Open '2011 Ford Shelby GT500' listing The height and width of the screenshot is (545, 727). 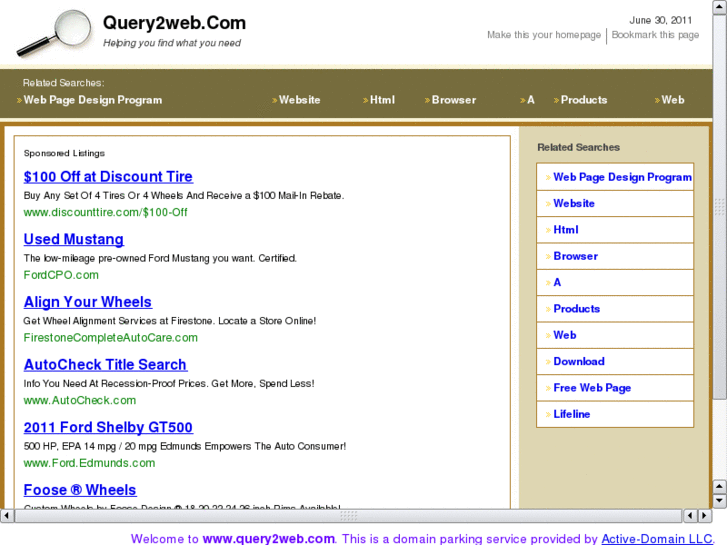(108, 427)
